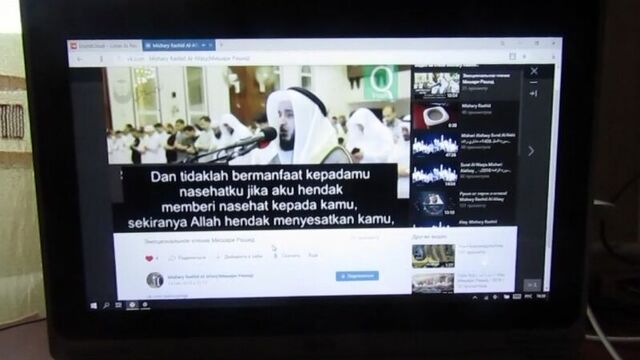Open the Mishary Rashid playlist entry title
Screen dimensions: 640x360
[x=476, y=106]
